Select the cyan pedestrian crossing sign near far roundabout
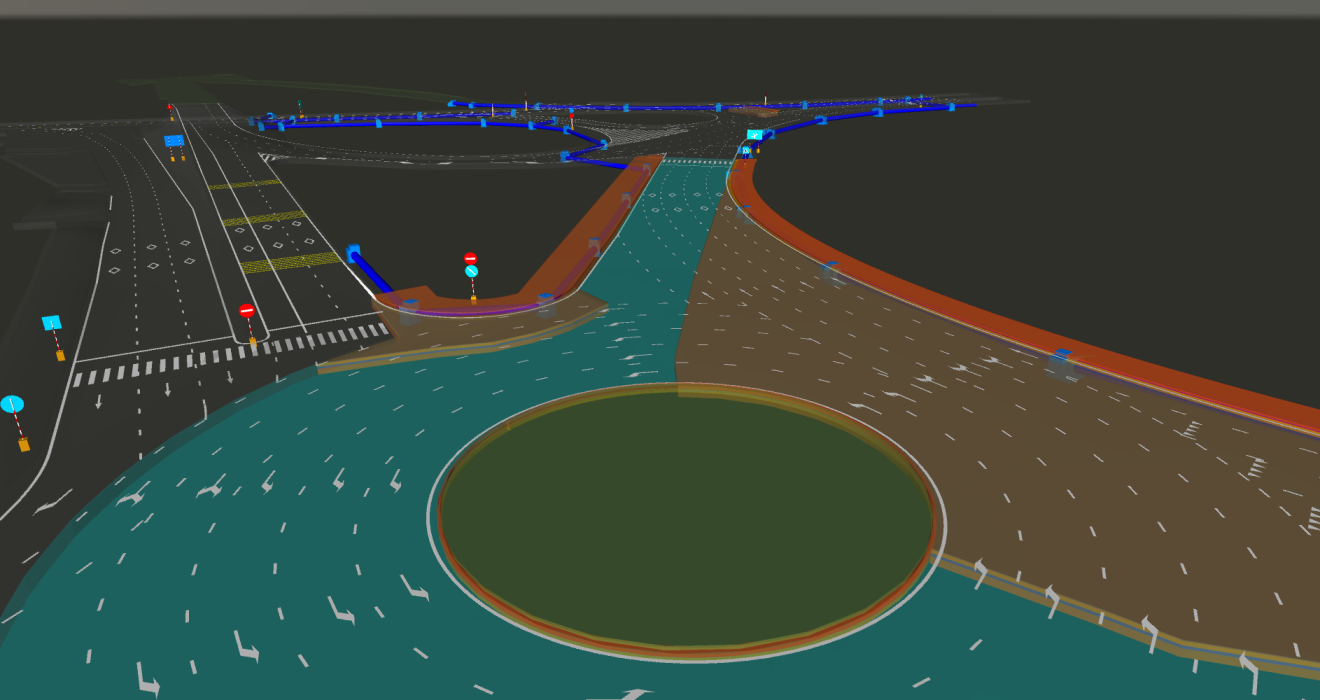1320x700 pixels. point(755,135)
